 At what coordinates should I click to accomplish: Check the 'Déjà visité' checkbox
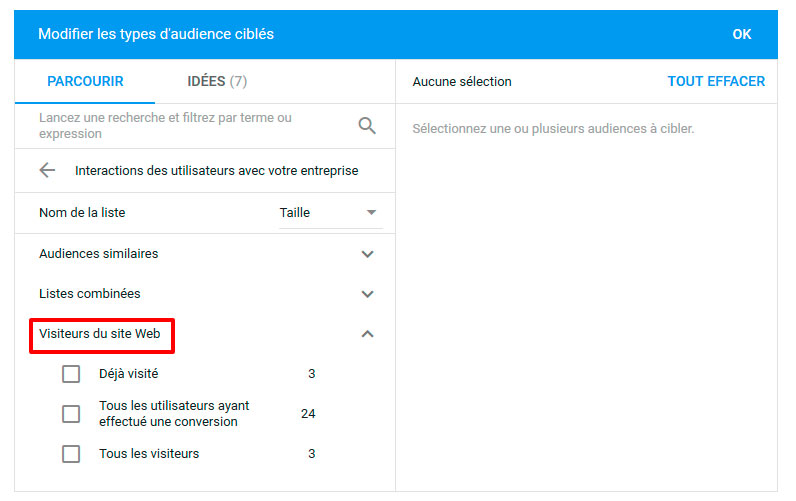(x=71, y=374)
